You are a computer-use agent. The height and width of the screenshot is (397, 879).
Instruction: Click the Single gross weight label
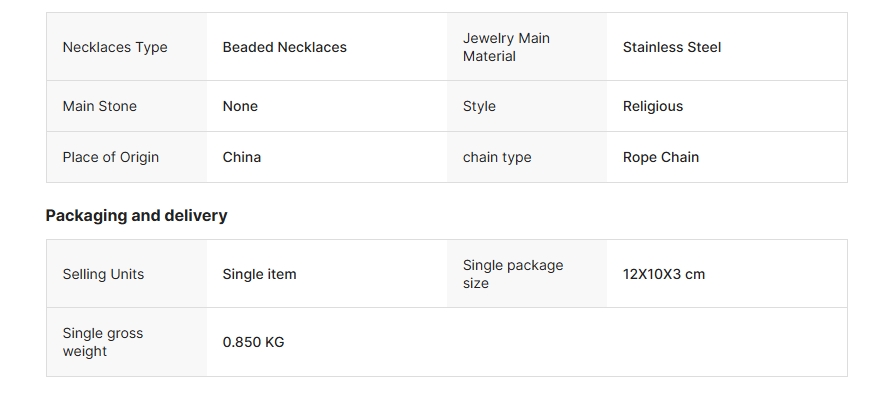[x=103, y=342]
